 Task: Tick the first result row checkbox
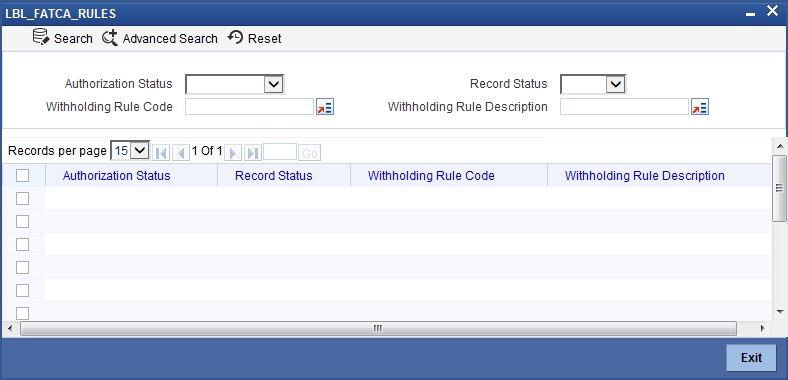(x=23, y=199)
